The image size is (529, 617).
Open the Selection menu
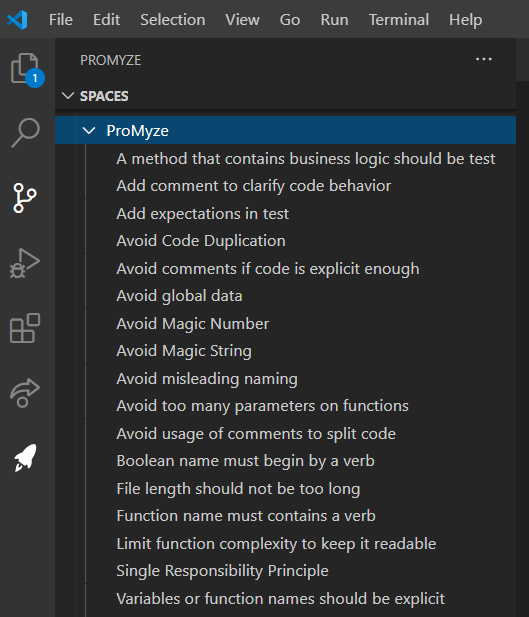(173, 19)
